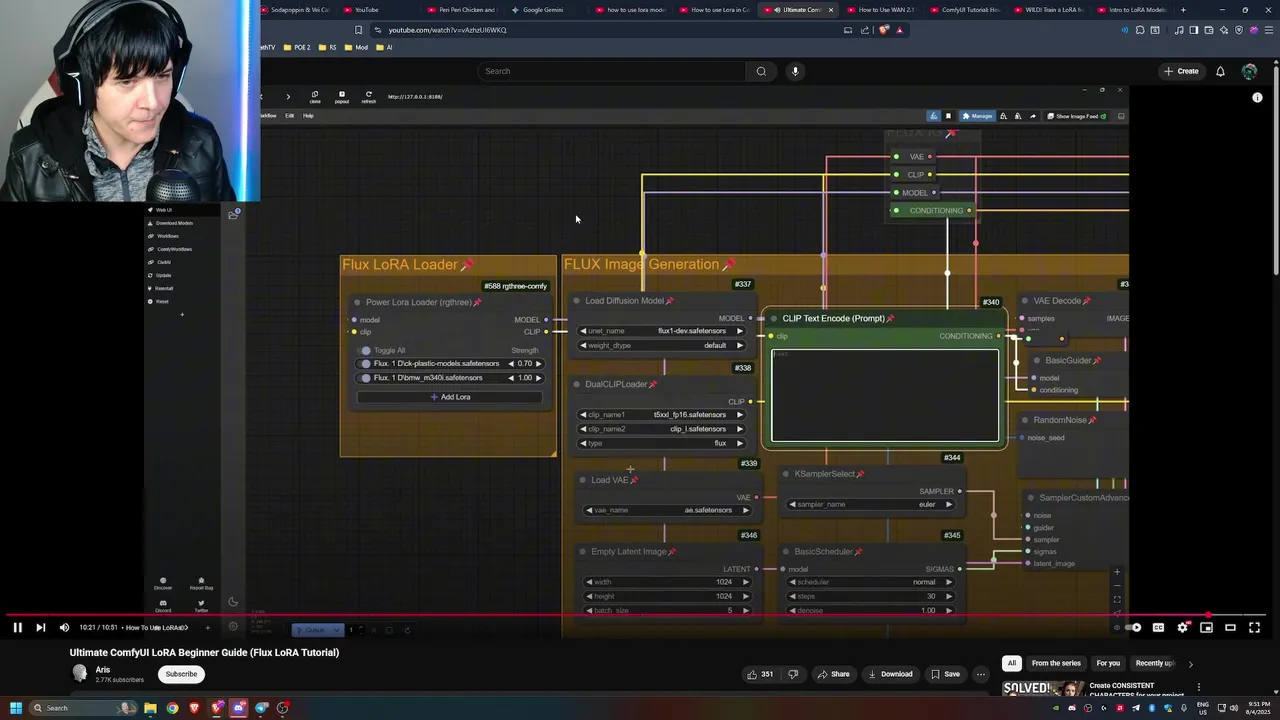
Task: Like the video (351 likes)
Action: pyautogui.click(x=760, y=674)
